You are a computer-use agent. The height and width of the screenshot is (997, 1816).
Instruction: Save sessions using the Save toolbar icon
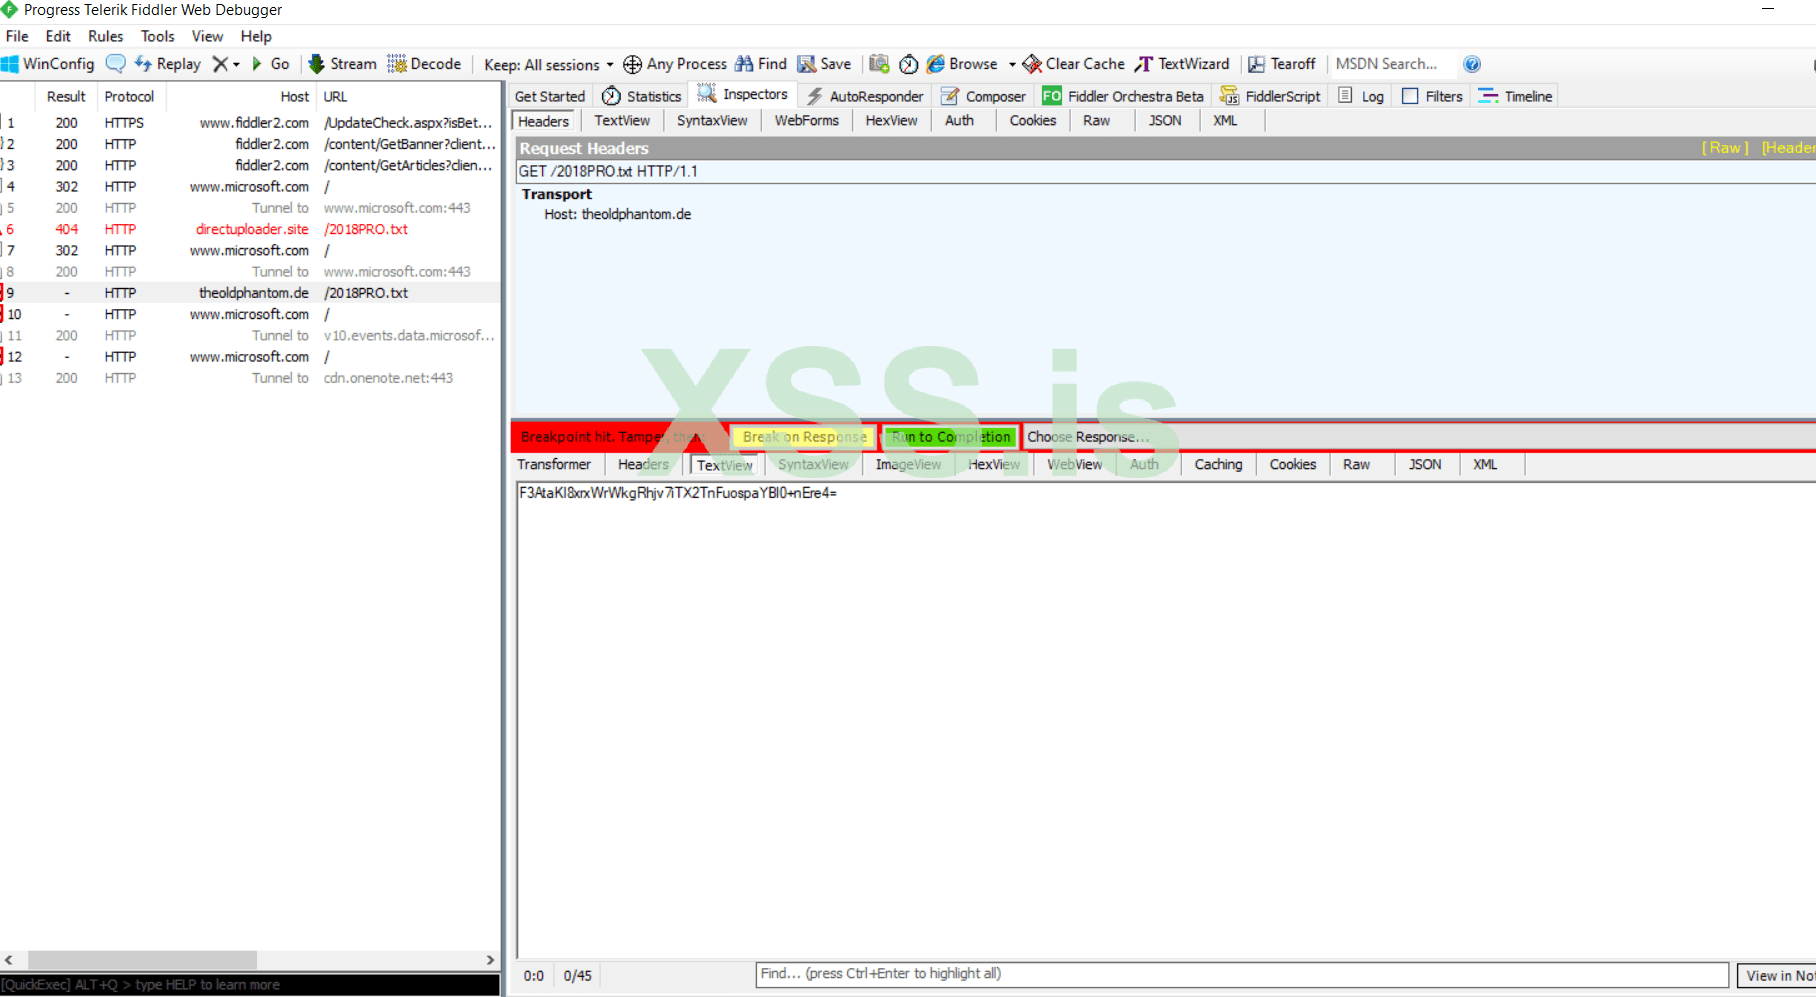pos(824,64)
